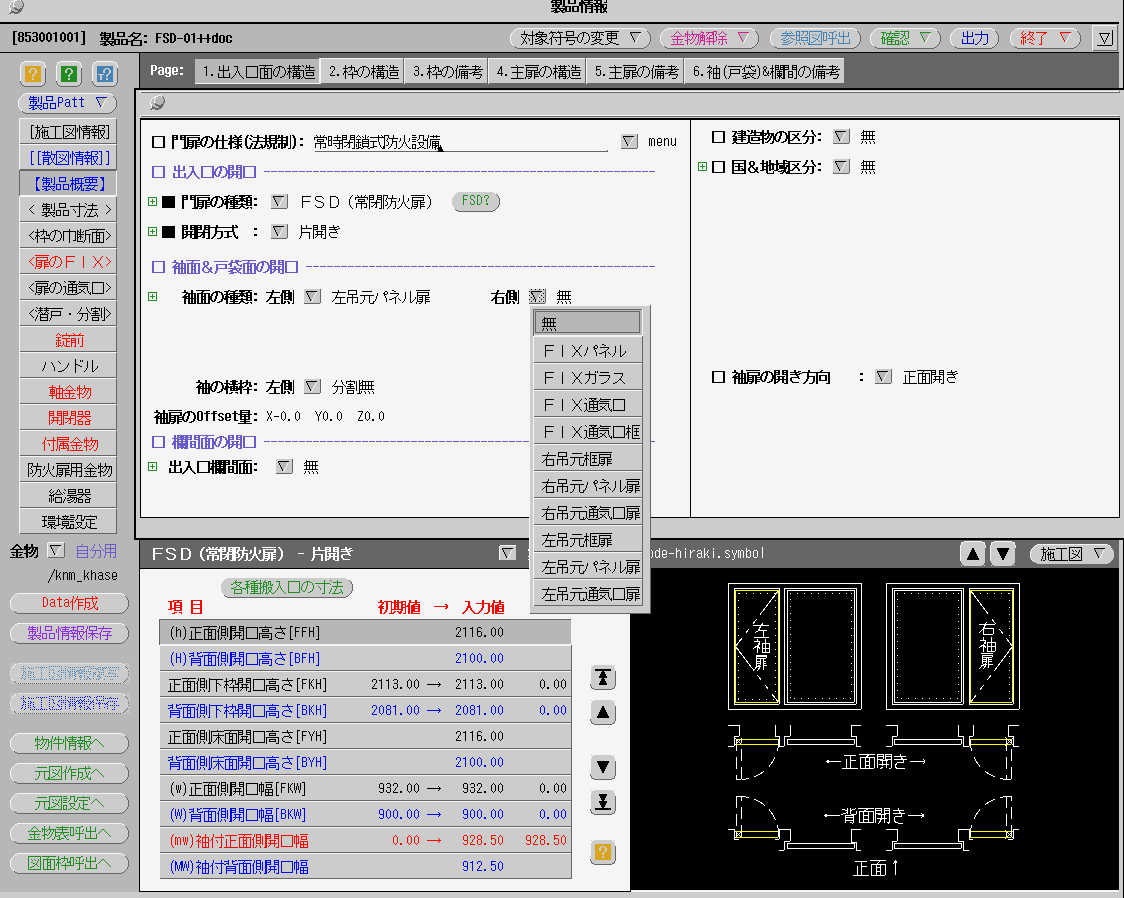The width and height of the screenshot is (1124, 898).
Task: Click the yellow question mark help icon
Action: (33, 74)
